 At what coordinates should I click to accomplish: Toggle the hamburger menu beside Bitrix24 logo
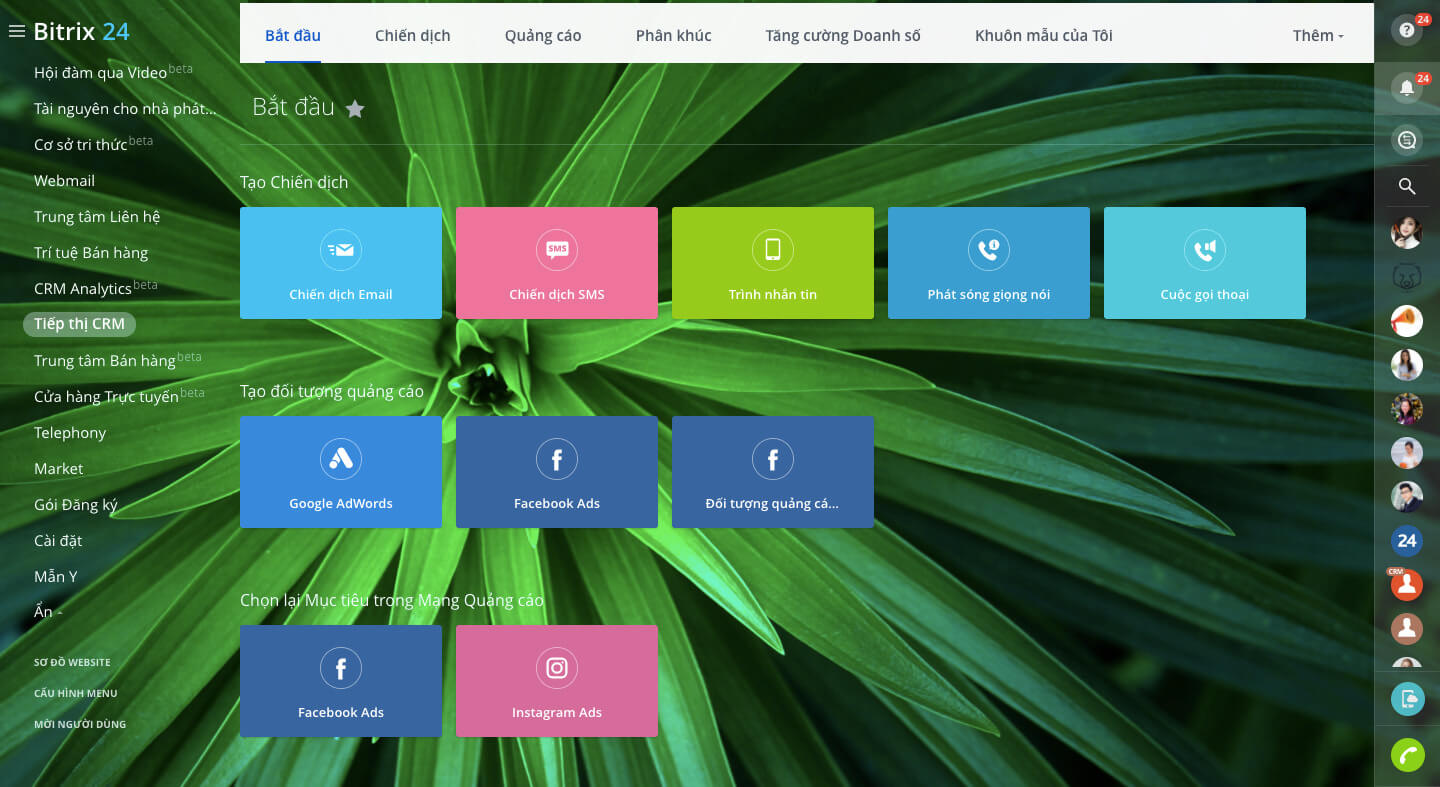click(x=16, y=31)
